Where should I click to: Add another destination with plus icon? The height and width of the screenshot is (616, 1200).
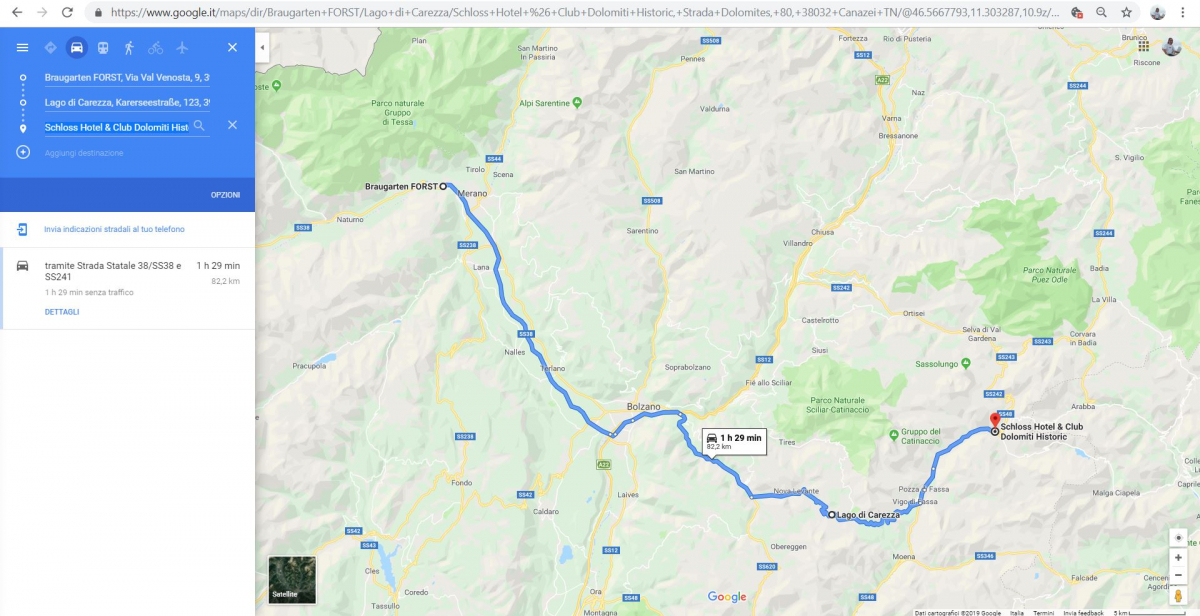click(x=22, y=152)
